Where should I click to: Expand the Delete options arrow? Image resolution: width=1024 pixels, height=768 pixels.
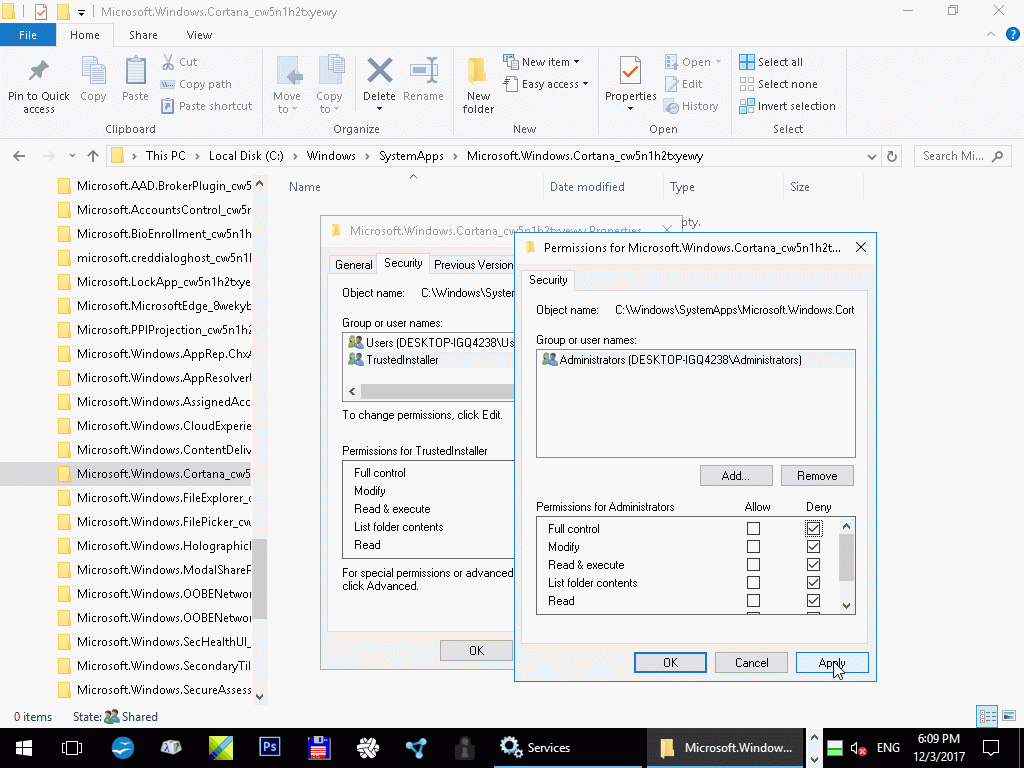(x=379, y=109)
